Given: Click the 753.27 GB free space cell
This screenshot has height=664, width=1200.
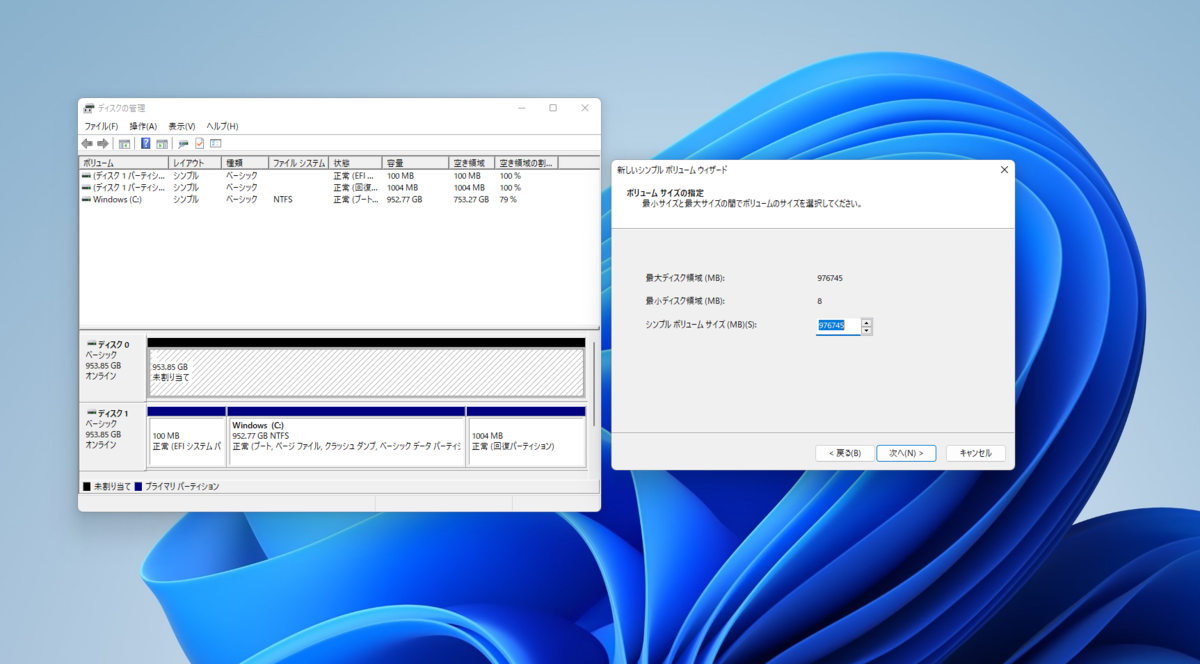Looking at the screenshot, I should pyautogui.click(x=471, y=199).
